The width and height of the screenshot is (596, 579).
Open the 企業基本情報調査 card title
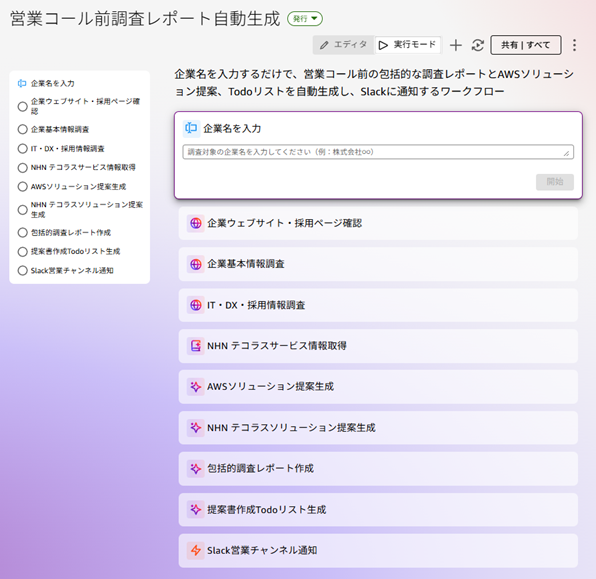click(x=246, y=264)
